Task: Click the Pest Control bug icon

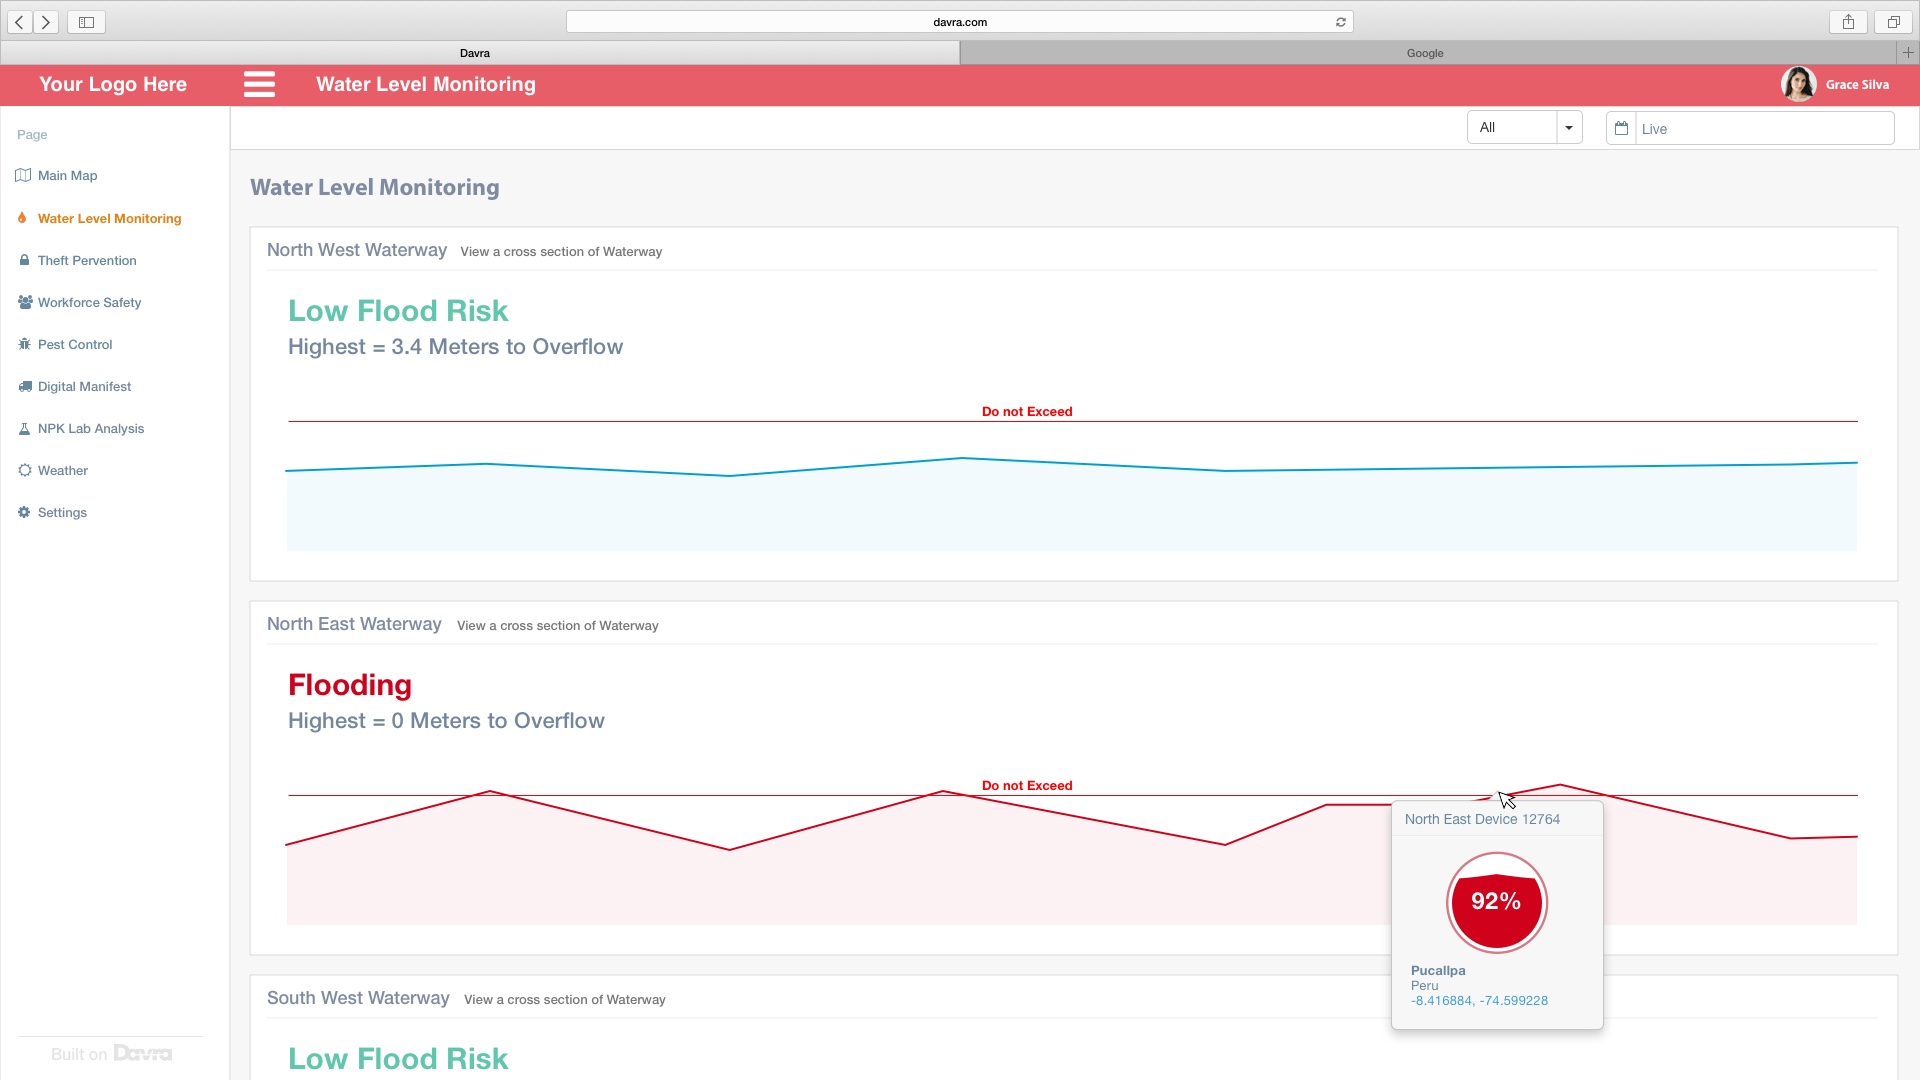Action: point(24,344)
